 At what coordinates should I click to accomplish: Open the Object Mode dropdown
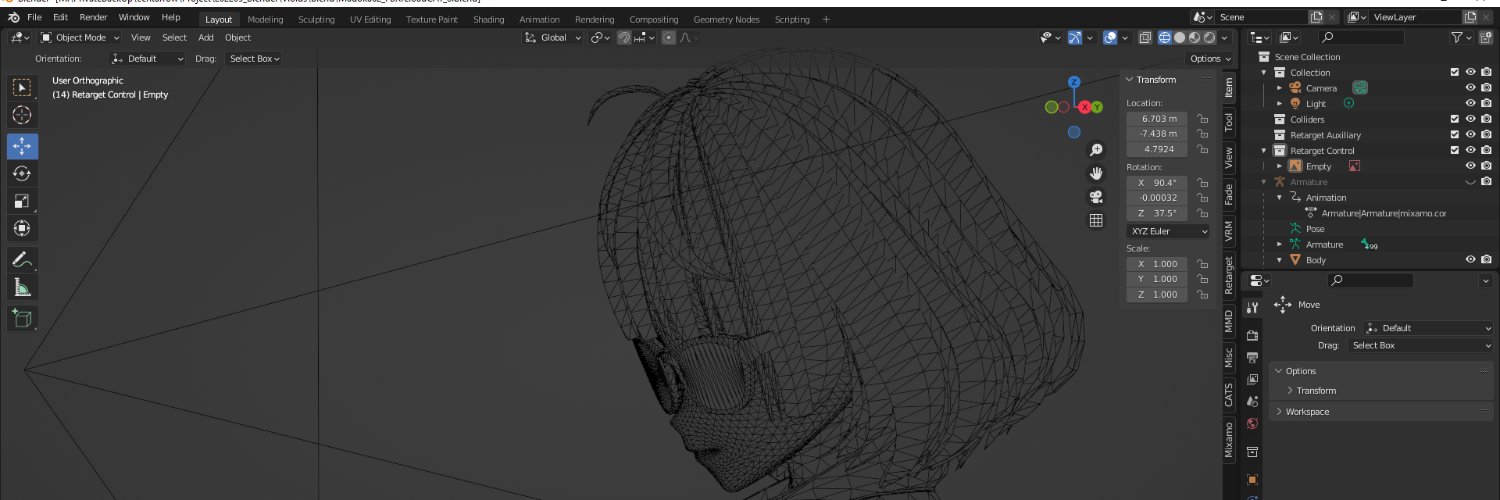tap(74, 38)
